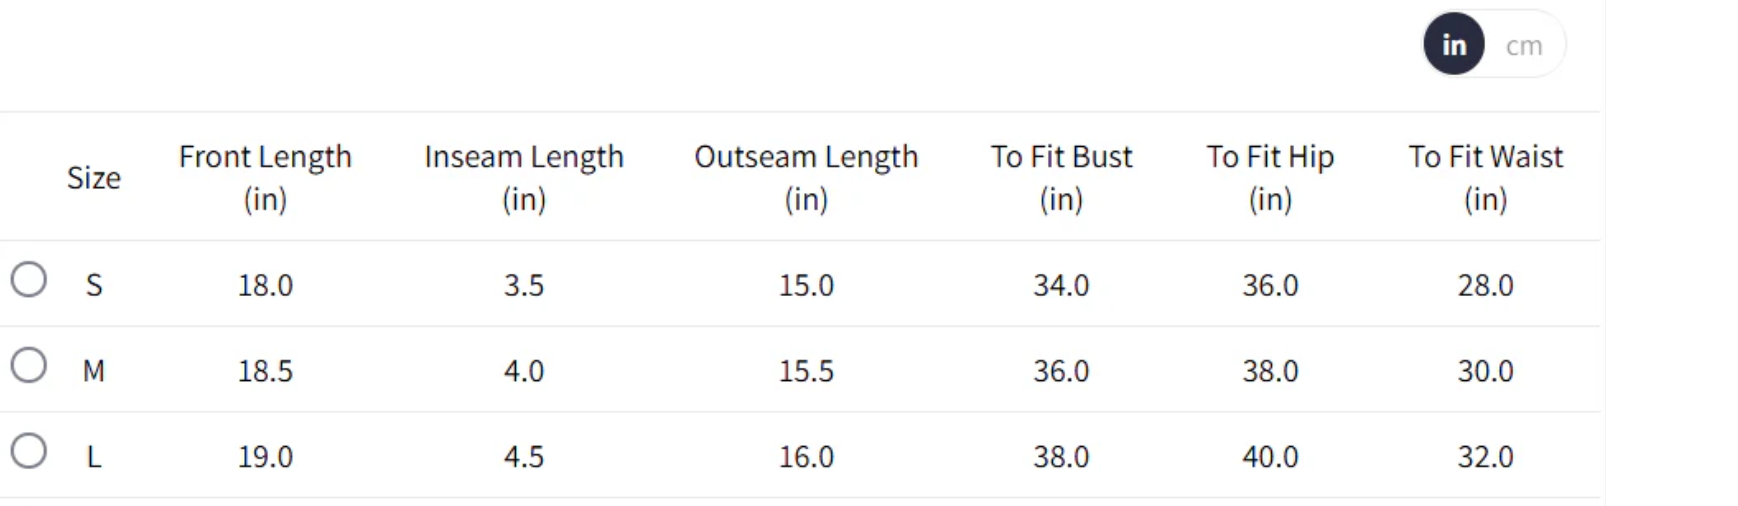Screen dimensions: 1738x506
Task: Click the To Fit Bust header
Action: click(1061, 177)
